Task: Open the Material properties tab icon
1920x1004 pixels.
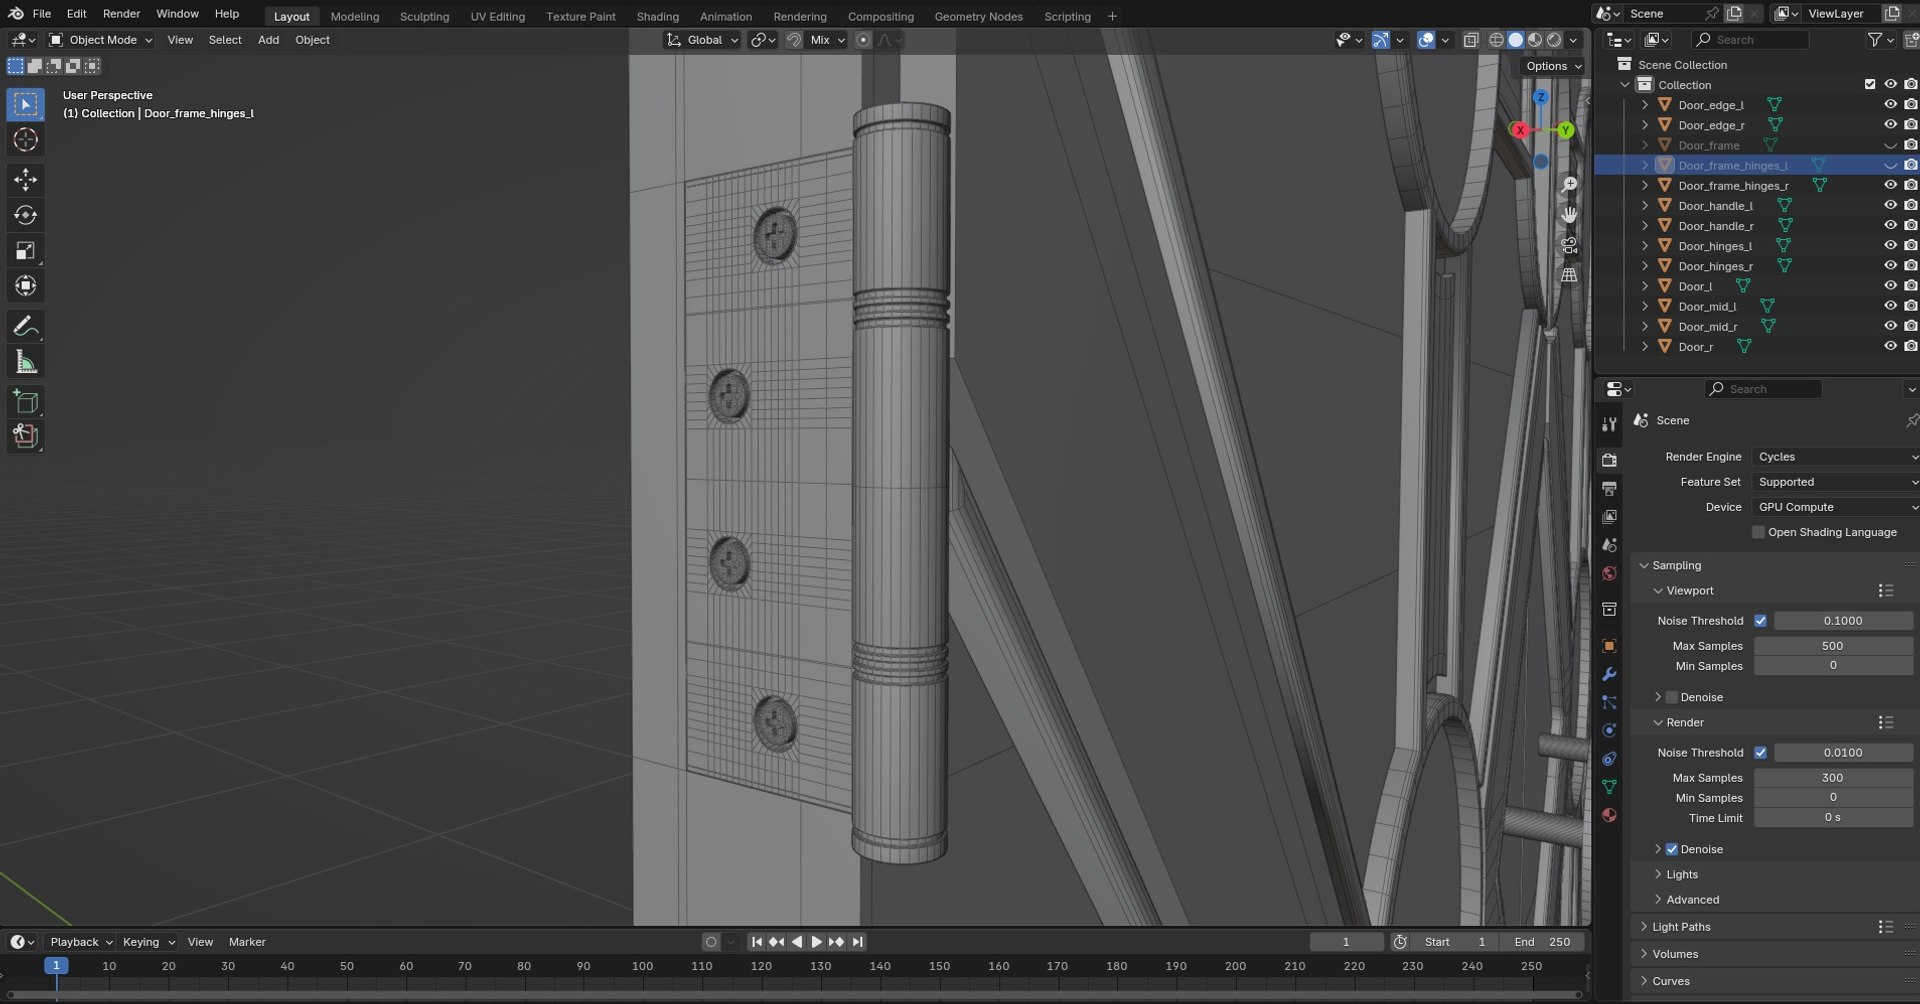Action: 1609,815
